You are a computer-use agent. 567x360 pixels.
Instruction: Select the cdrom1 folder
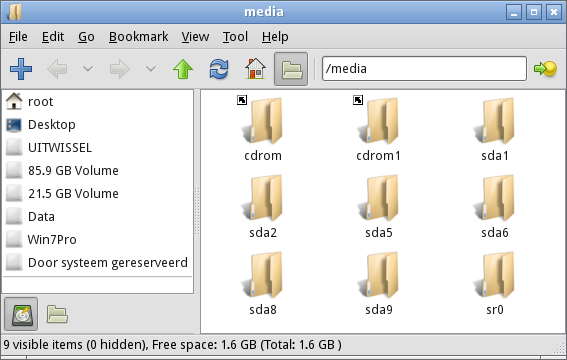point(379,130)
